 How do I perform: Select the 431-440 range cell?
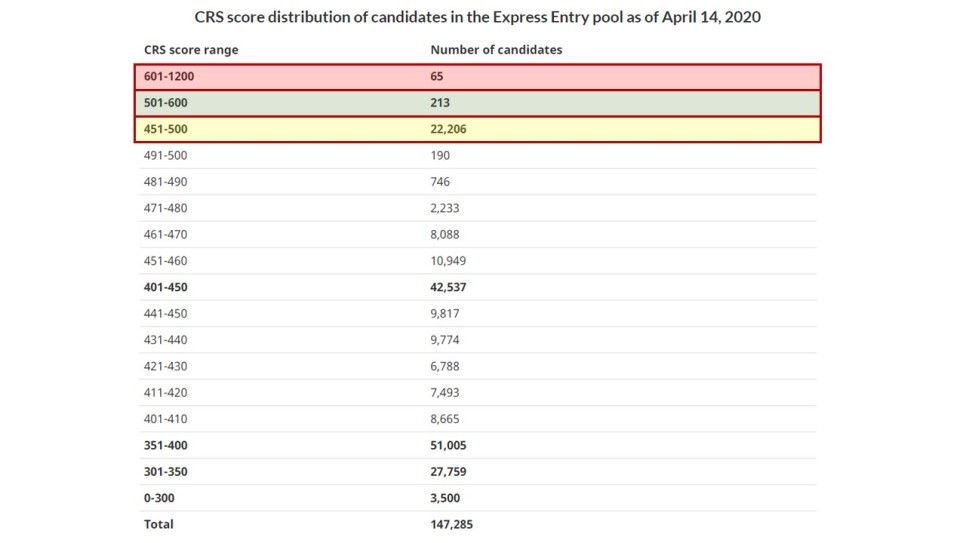165,340
